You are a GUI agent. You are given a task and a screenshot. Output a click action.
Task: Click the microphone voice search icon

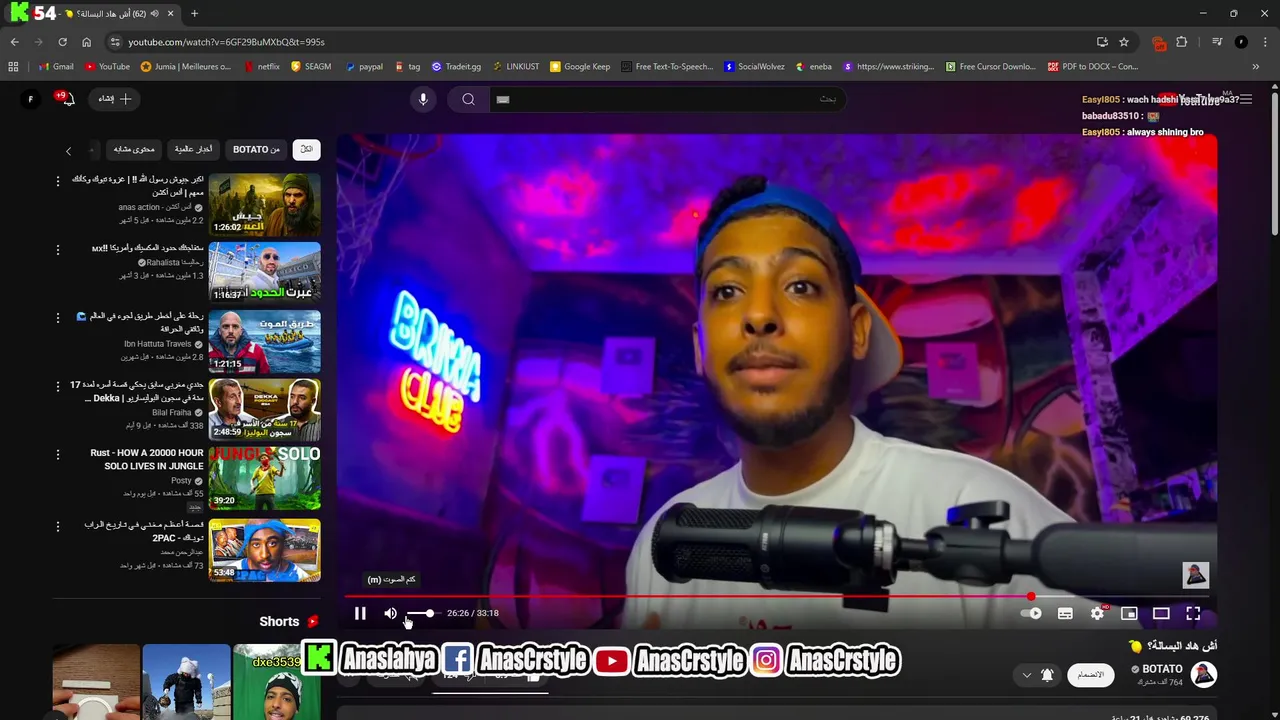click(423, 99)
